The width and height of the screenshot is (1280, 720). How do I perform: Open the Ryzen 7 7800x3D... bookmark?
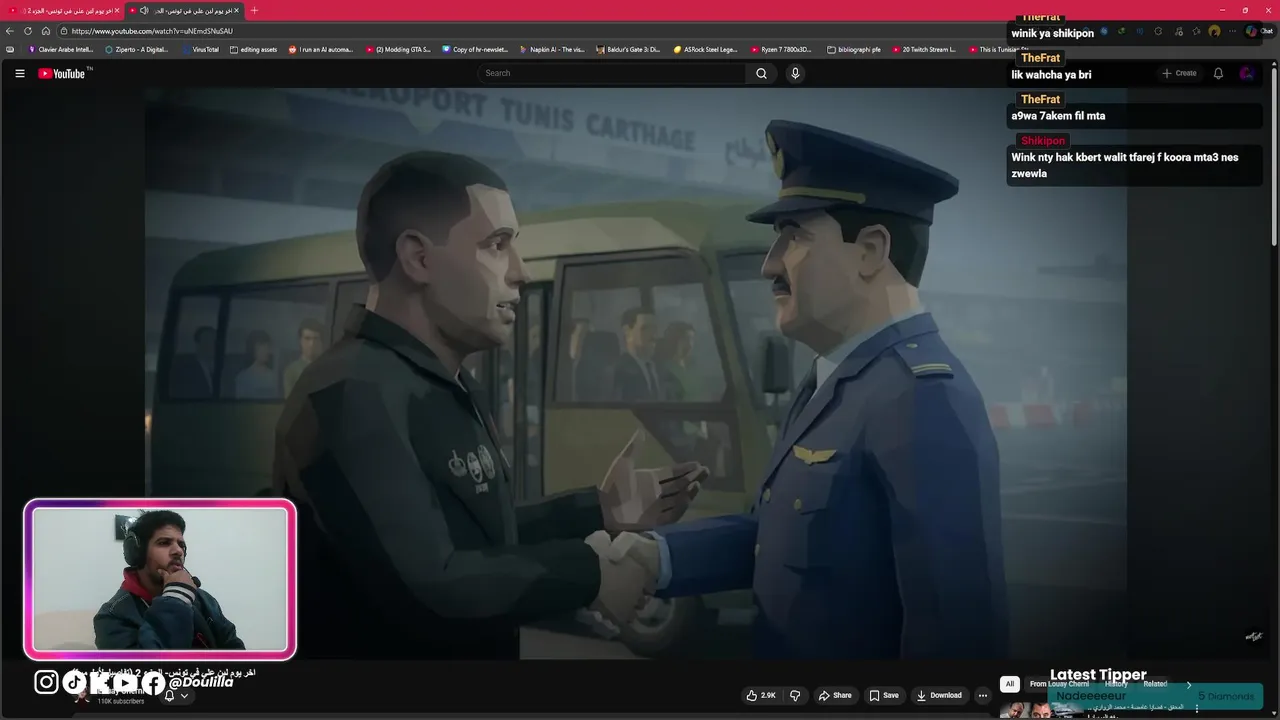pyautogui.click(x=781, y=49)
